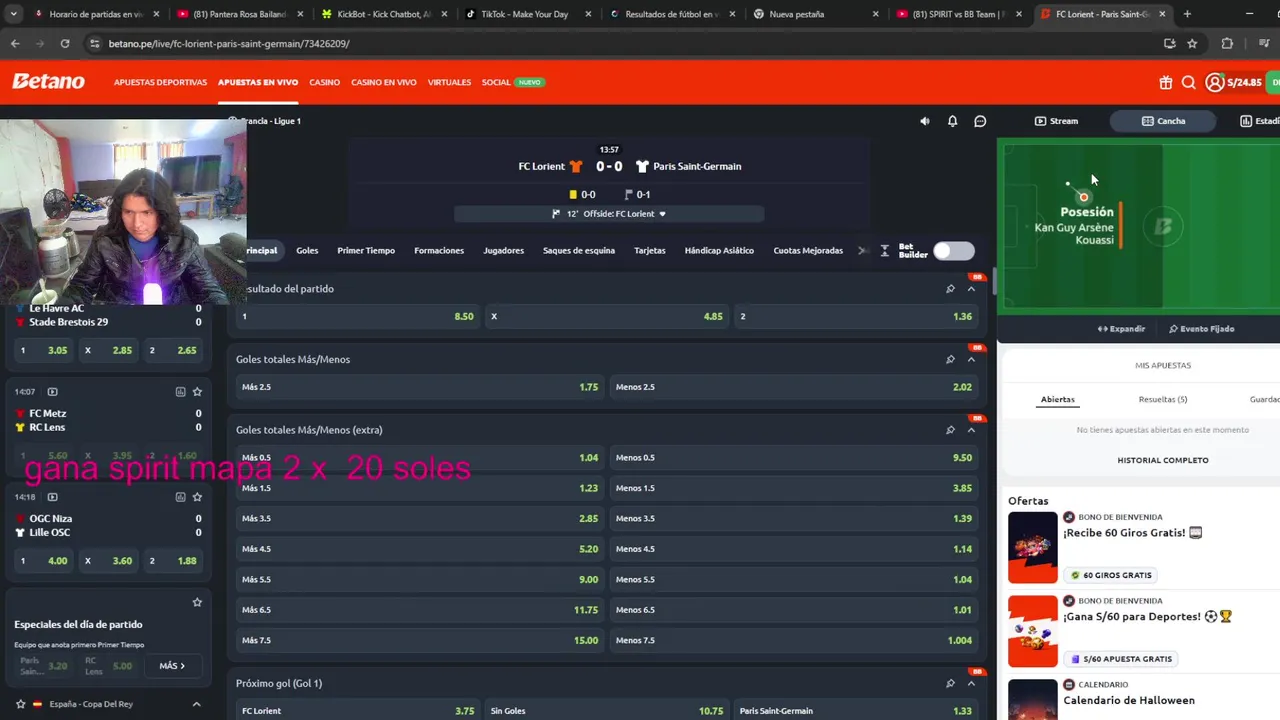
Task: Open the browser extensions puzzle icon
Action: (x=1227, y=44)
